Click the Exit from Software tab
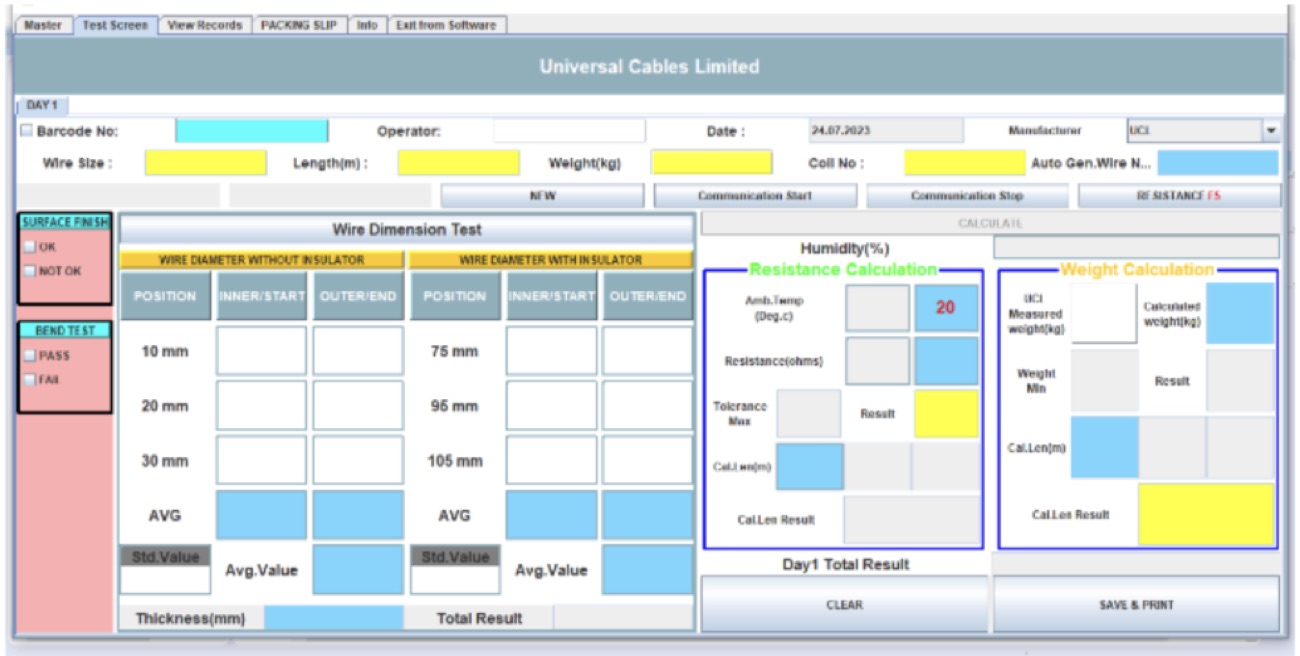 pos(446,25)
